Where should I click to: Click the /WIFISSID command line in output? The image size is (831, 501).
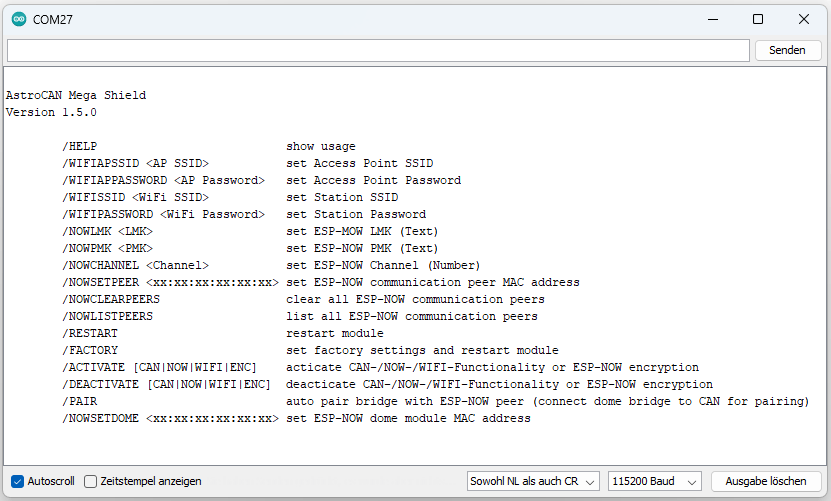click(230, 197)
